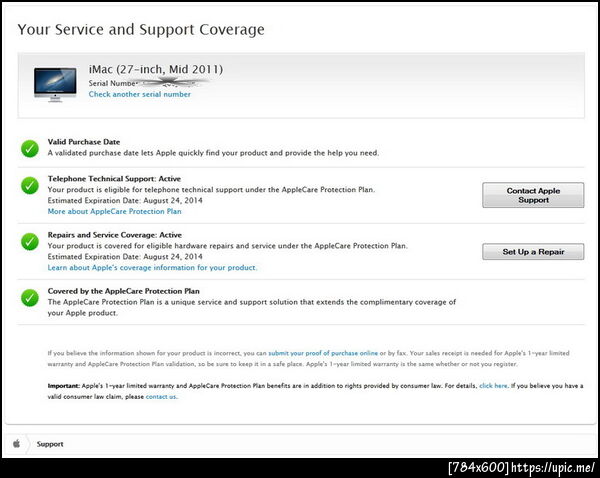
Task: Go to Support in the footer breadcrumb
Action: click(x=50, y=444)
